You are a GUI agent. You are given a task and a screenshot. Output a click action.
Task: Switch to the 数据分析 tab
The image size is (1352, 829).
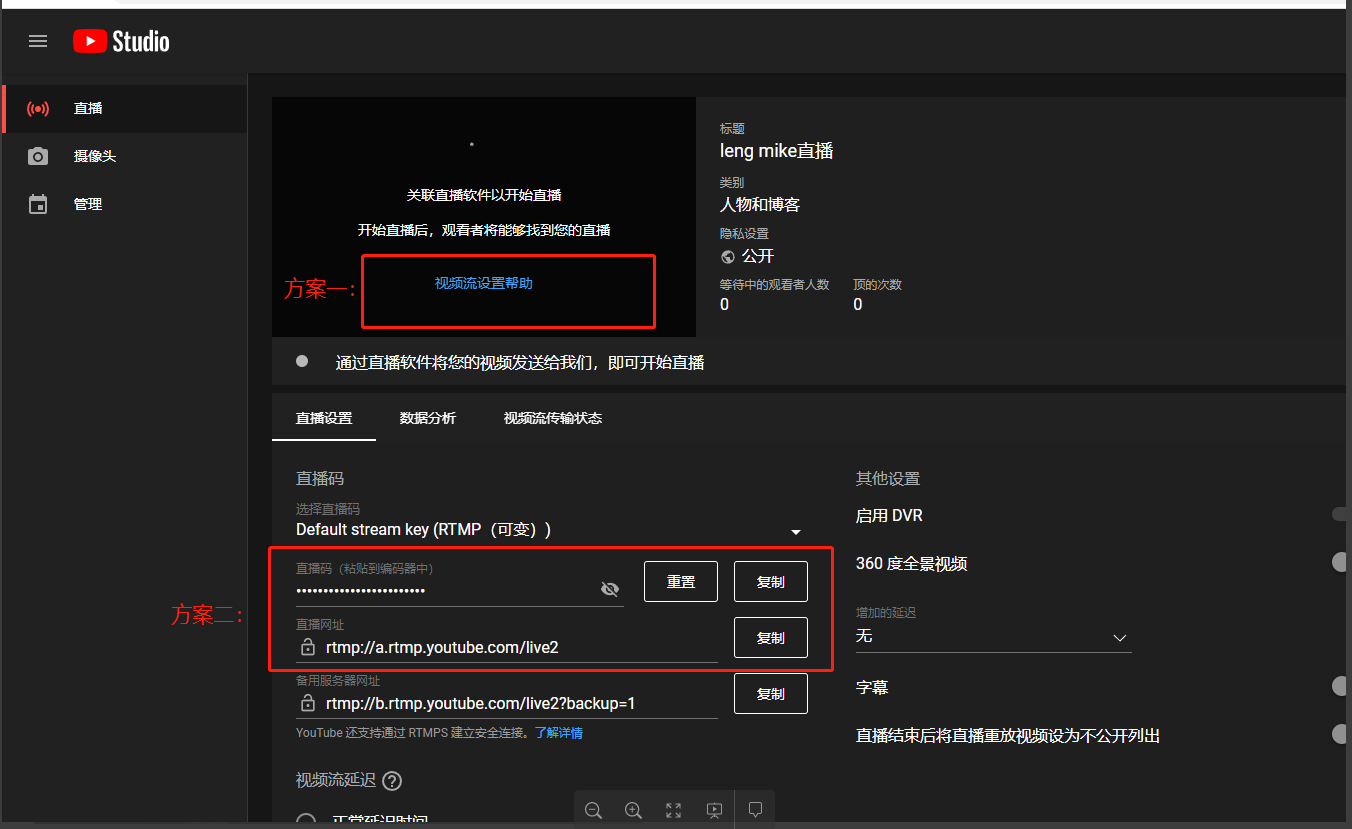coord(428,419)
